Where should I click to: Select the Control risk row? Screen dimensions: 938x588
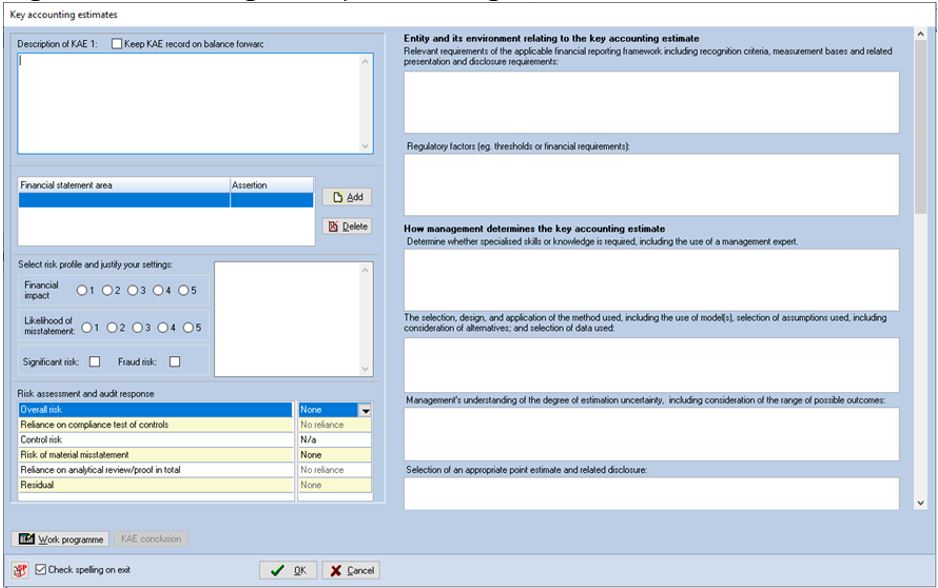pos(156,440)
